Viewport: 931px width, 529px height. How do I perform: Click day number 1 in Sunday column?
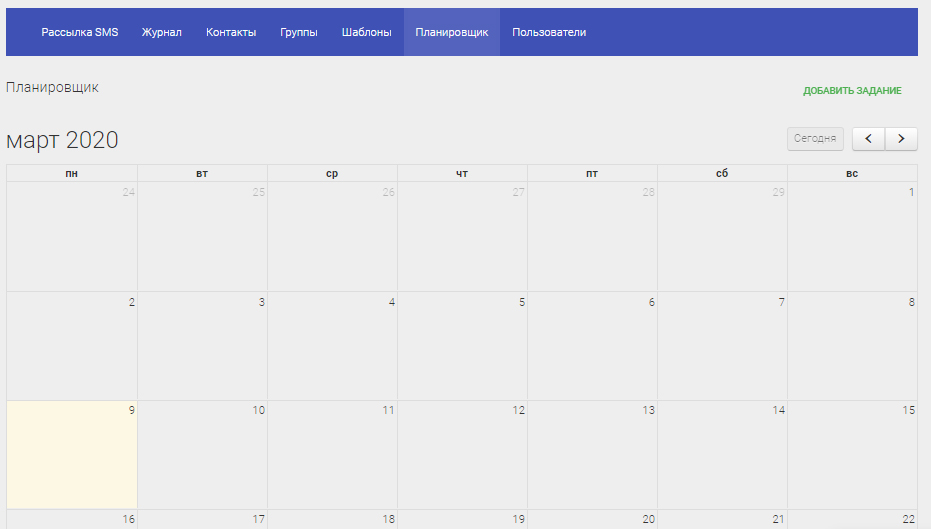tap(911, 192)
